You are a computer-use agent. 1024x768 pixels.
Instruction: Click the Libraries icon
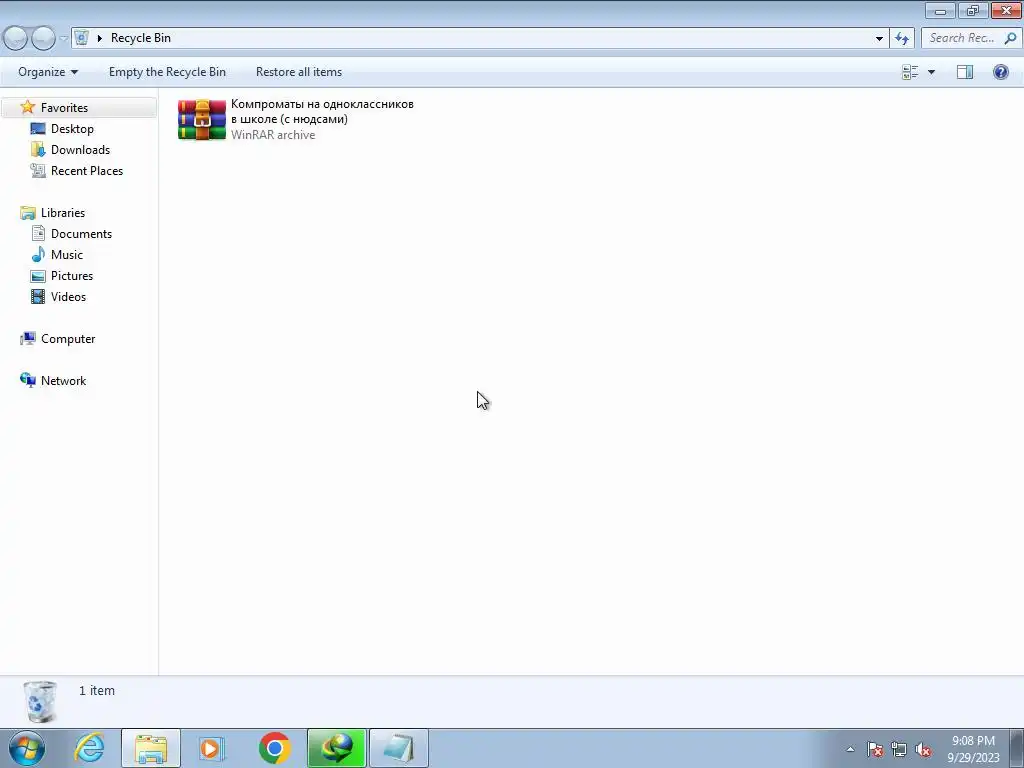coord(27,213)
